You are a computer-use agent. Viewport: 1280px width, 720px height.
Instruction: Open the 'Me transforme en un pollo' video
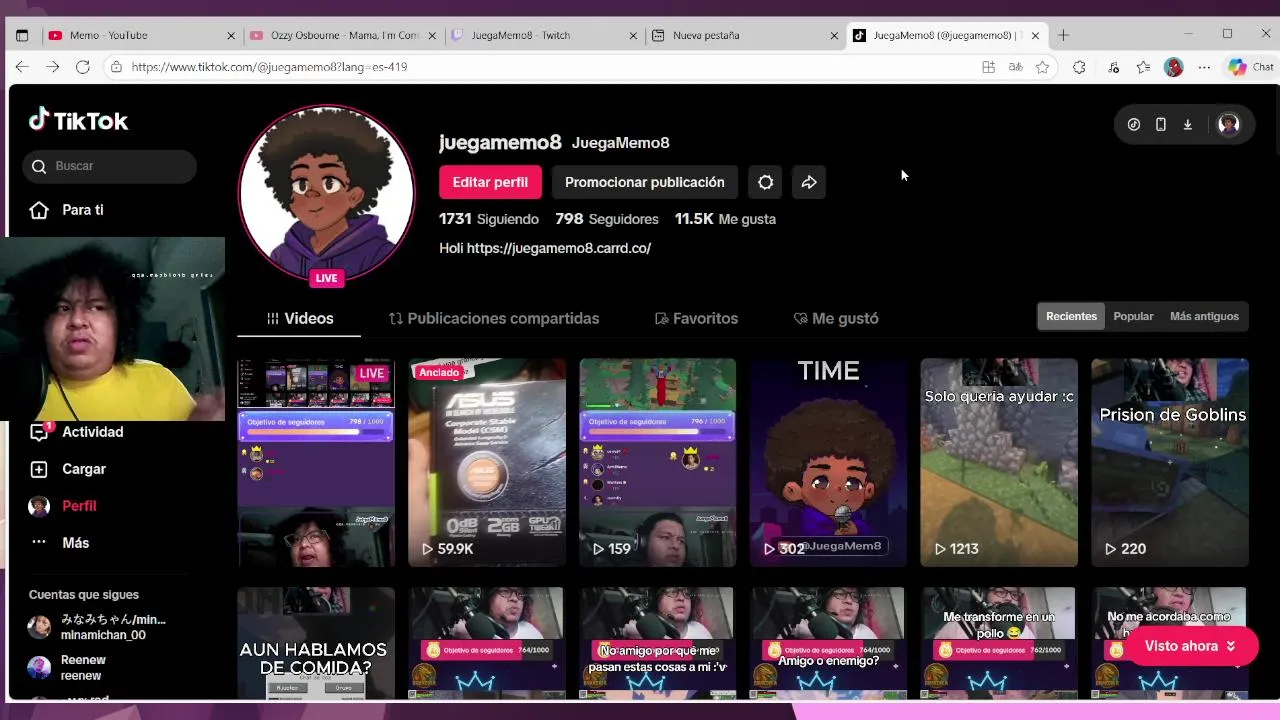click(x=999, y=643)
